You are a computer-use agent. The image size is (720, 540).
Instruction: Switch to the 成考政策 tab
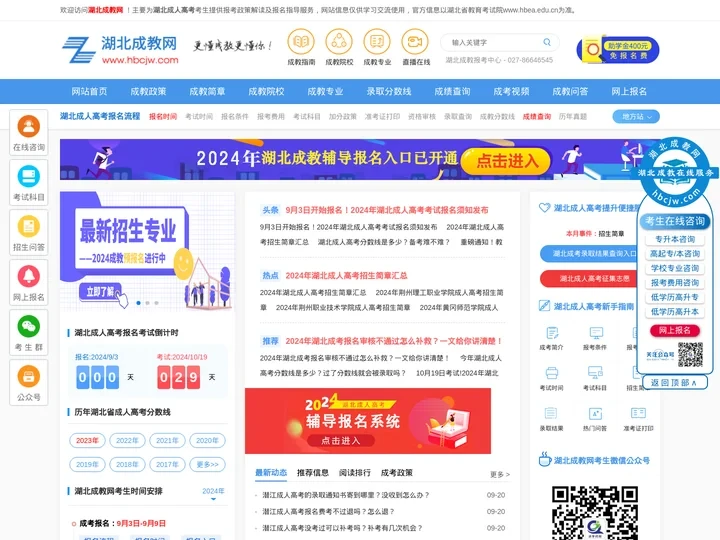click(397, 472)
